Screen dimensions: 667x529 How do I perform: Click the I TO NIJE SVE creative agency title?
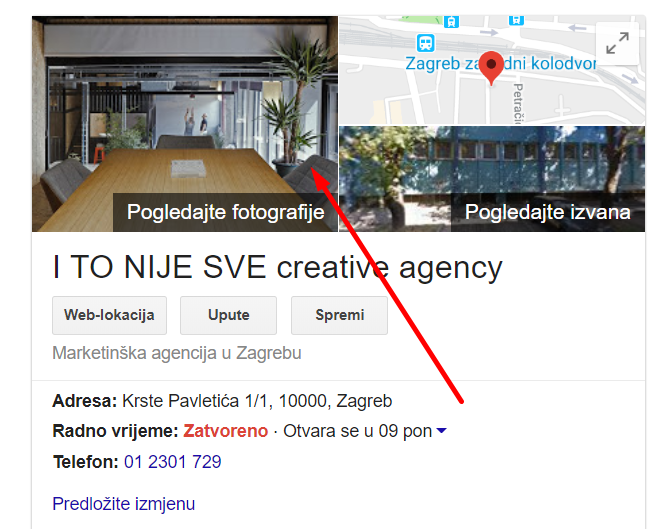[x=277, y=267]
